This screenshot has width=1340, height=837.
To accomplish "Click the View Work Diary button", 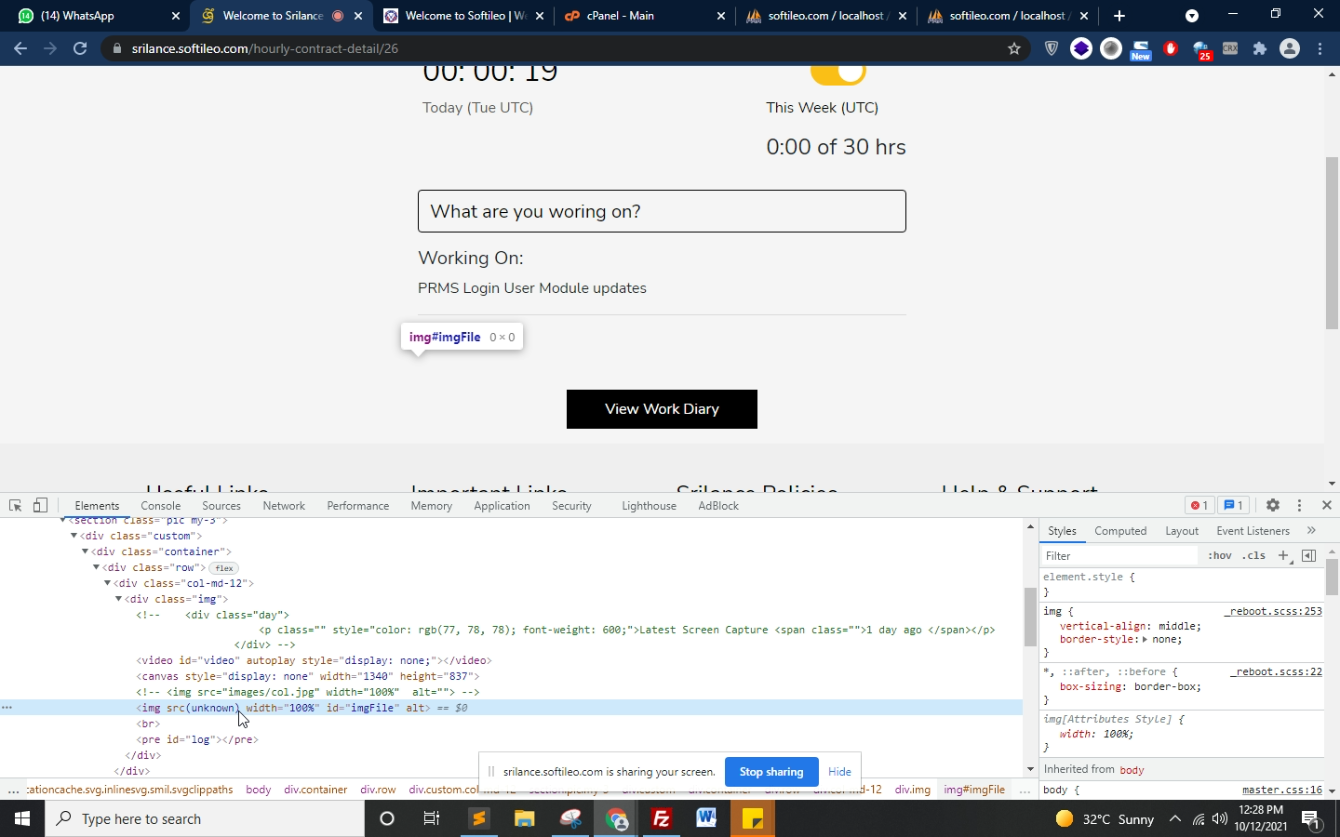I will pyautogui.click(x=661, y=409).
